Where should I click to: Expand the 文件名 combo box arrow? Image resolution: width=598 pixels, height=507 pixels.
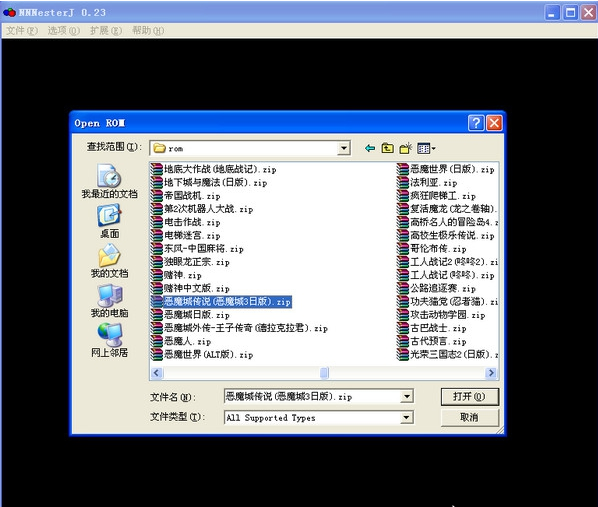click(407, 397)
